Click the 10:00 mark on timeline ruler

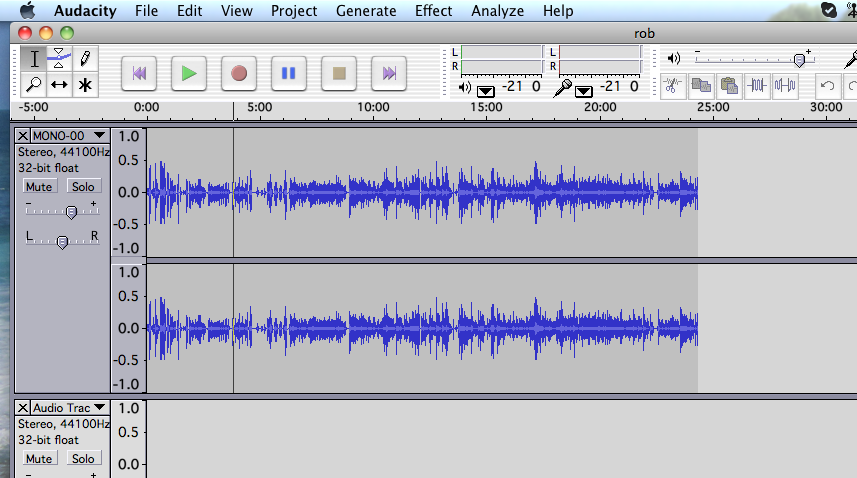(373, 107)
